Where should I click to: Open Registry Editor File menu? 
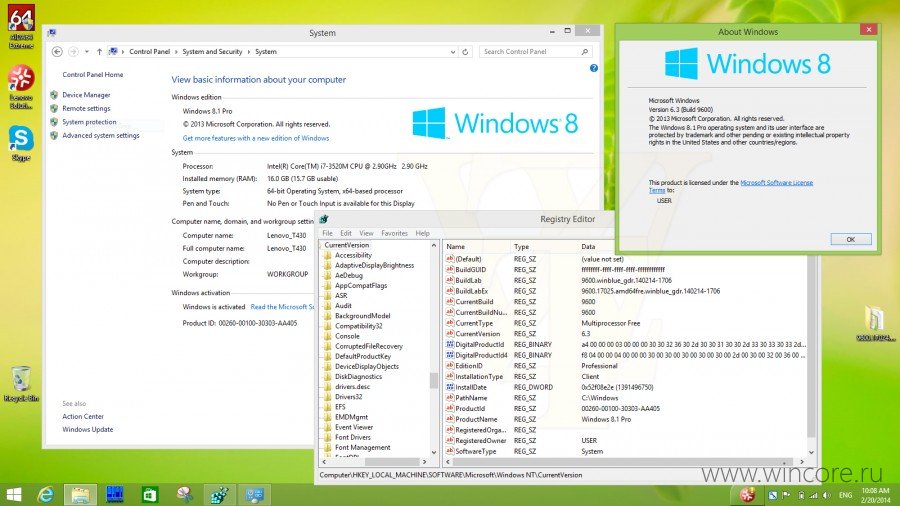pyautogui.click(x=327, y=233)
